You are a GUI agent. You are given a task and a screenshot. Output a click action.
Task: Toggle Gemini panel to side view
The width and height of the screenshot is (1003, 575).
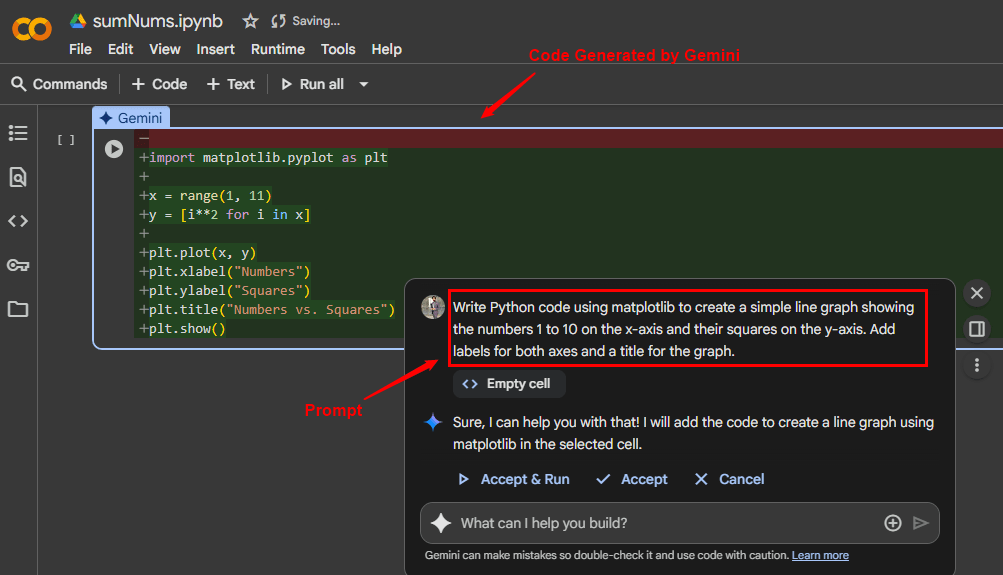coord(977,329)
